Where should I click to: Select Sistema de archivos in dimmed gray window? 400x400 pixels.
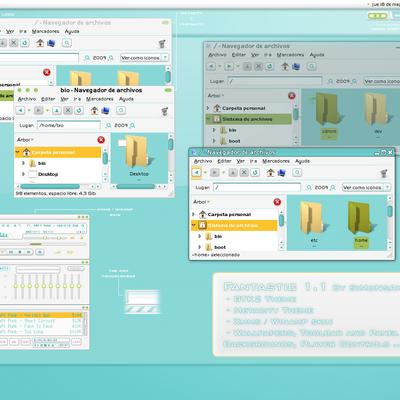(x=249, y=119)
